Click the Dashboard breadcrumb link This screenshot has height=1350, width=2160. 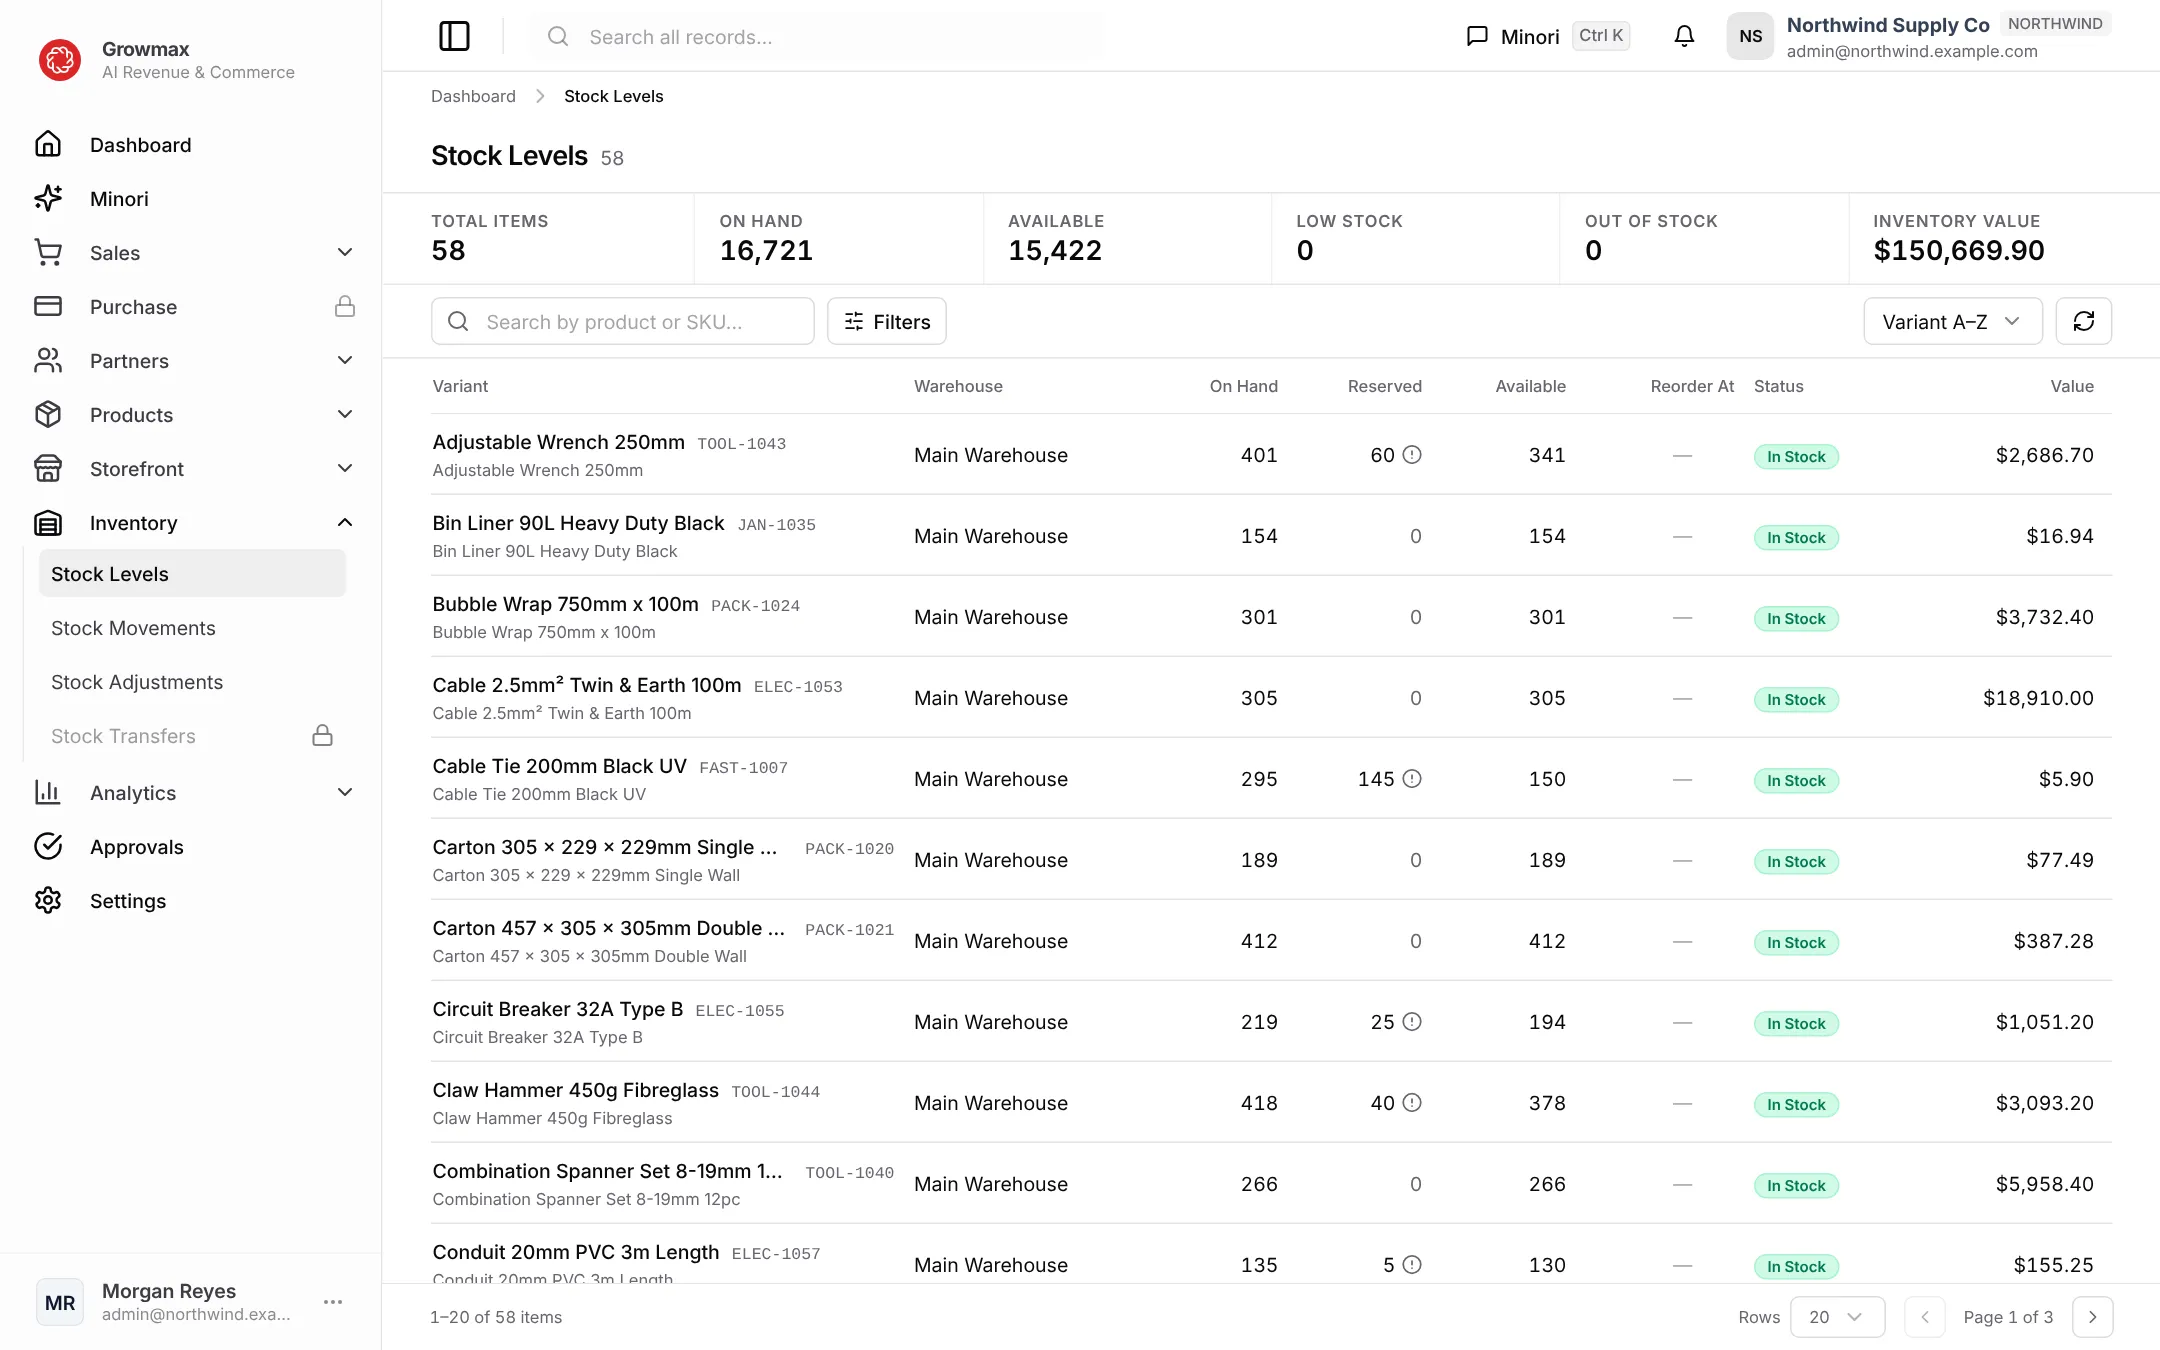[x=473, y=96]
